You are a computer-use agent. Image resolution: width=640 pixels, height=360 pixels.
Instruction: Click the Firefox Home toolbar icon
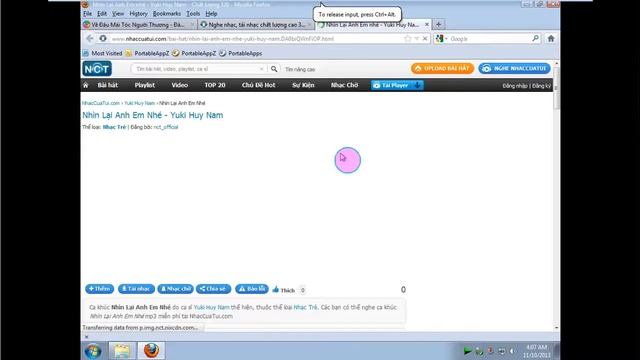pos(551,38)
